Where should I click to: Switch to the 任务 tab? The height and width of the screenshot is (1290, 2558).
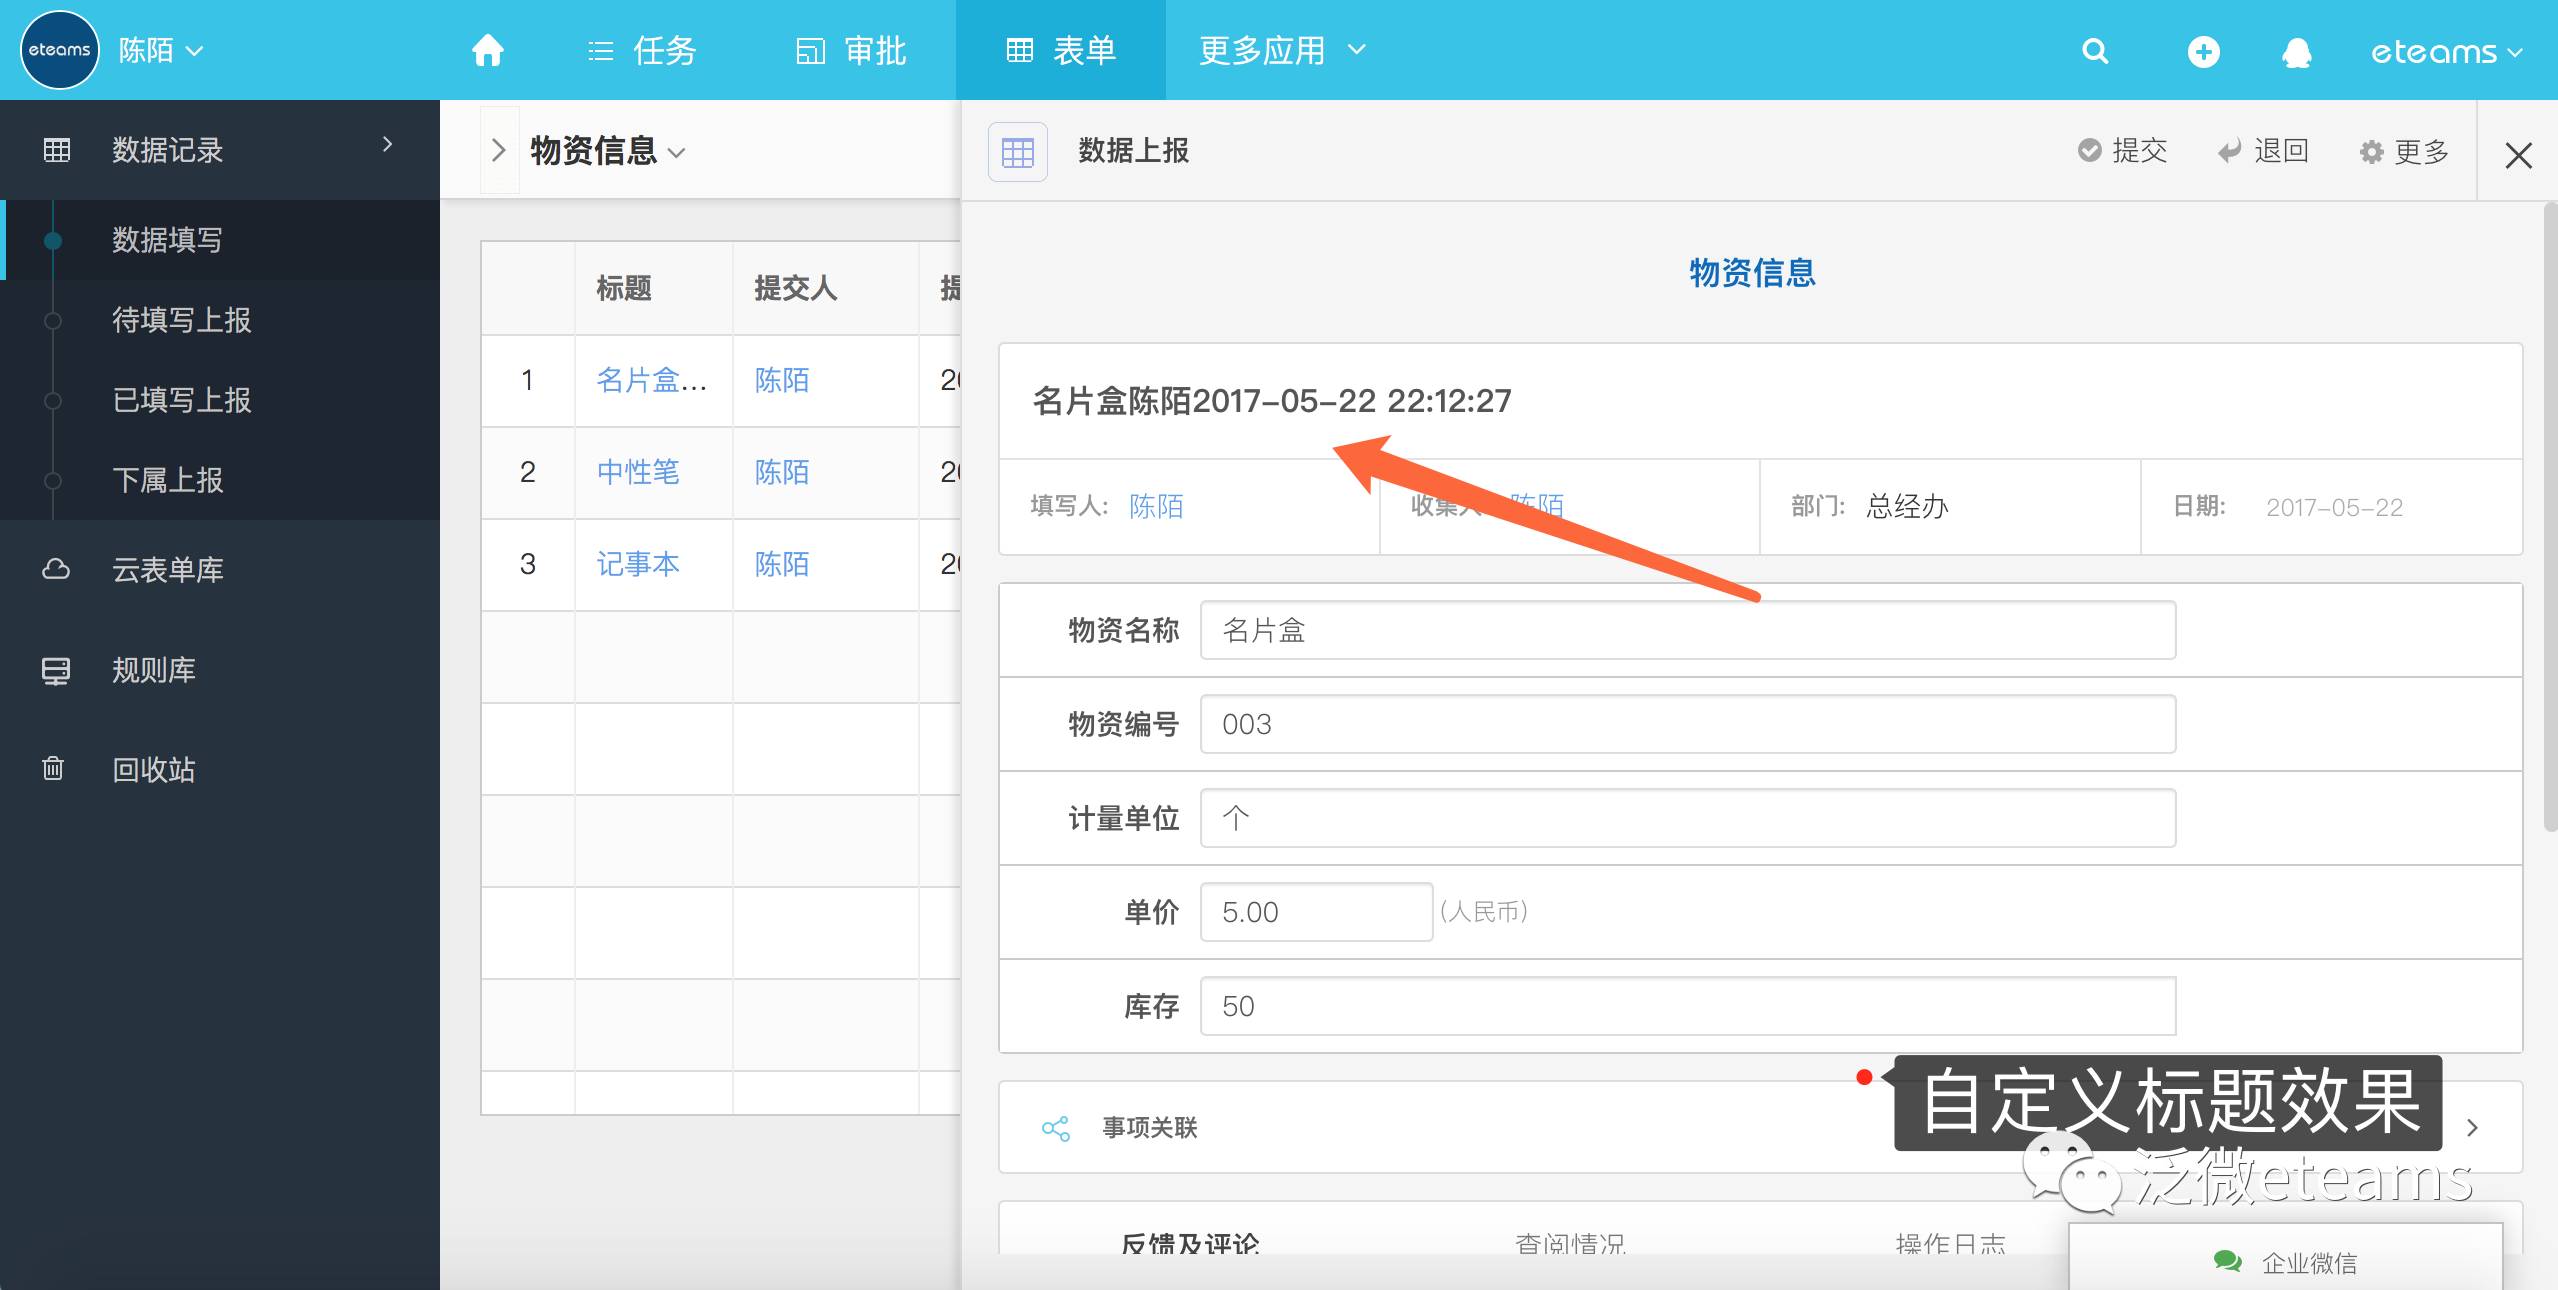(642, 50)
